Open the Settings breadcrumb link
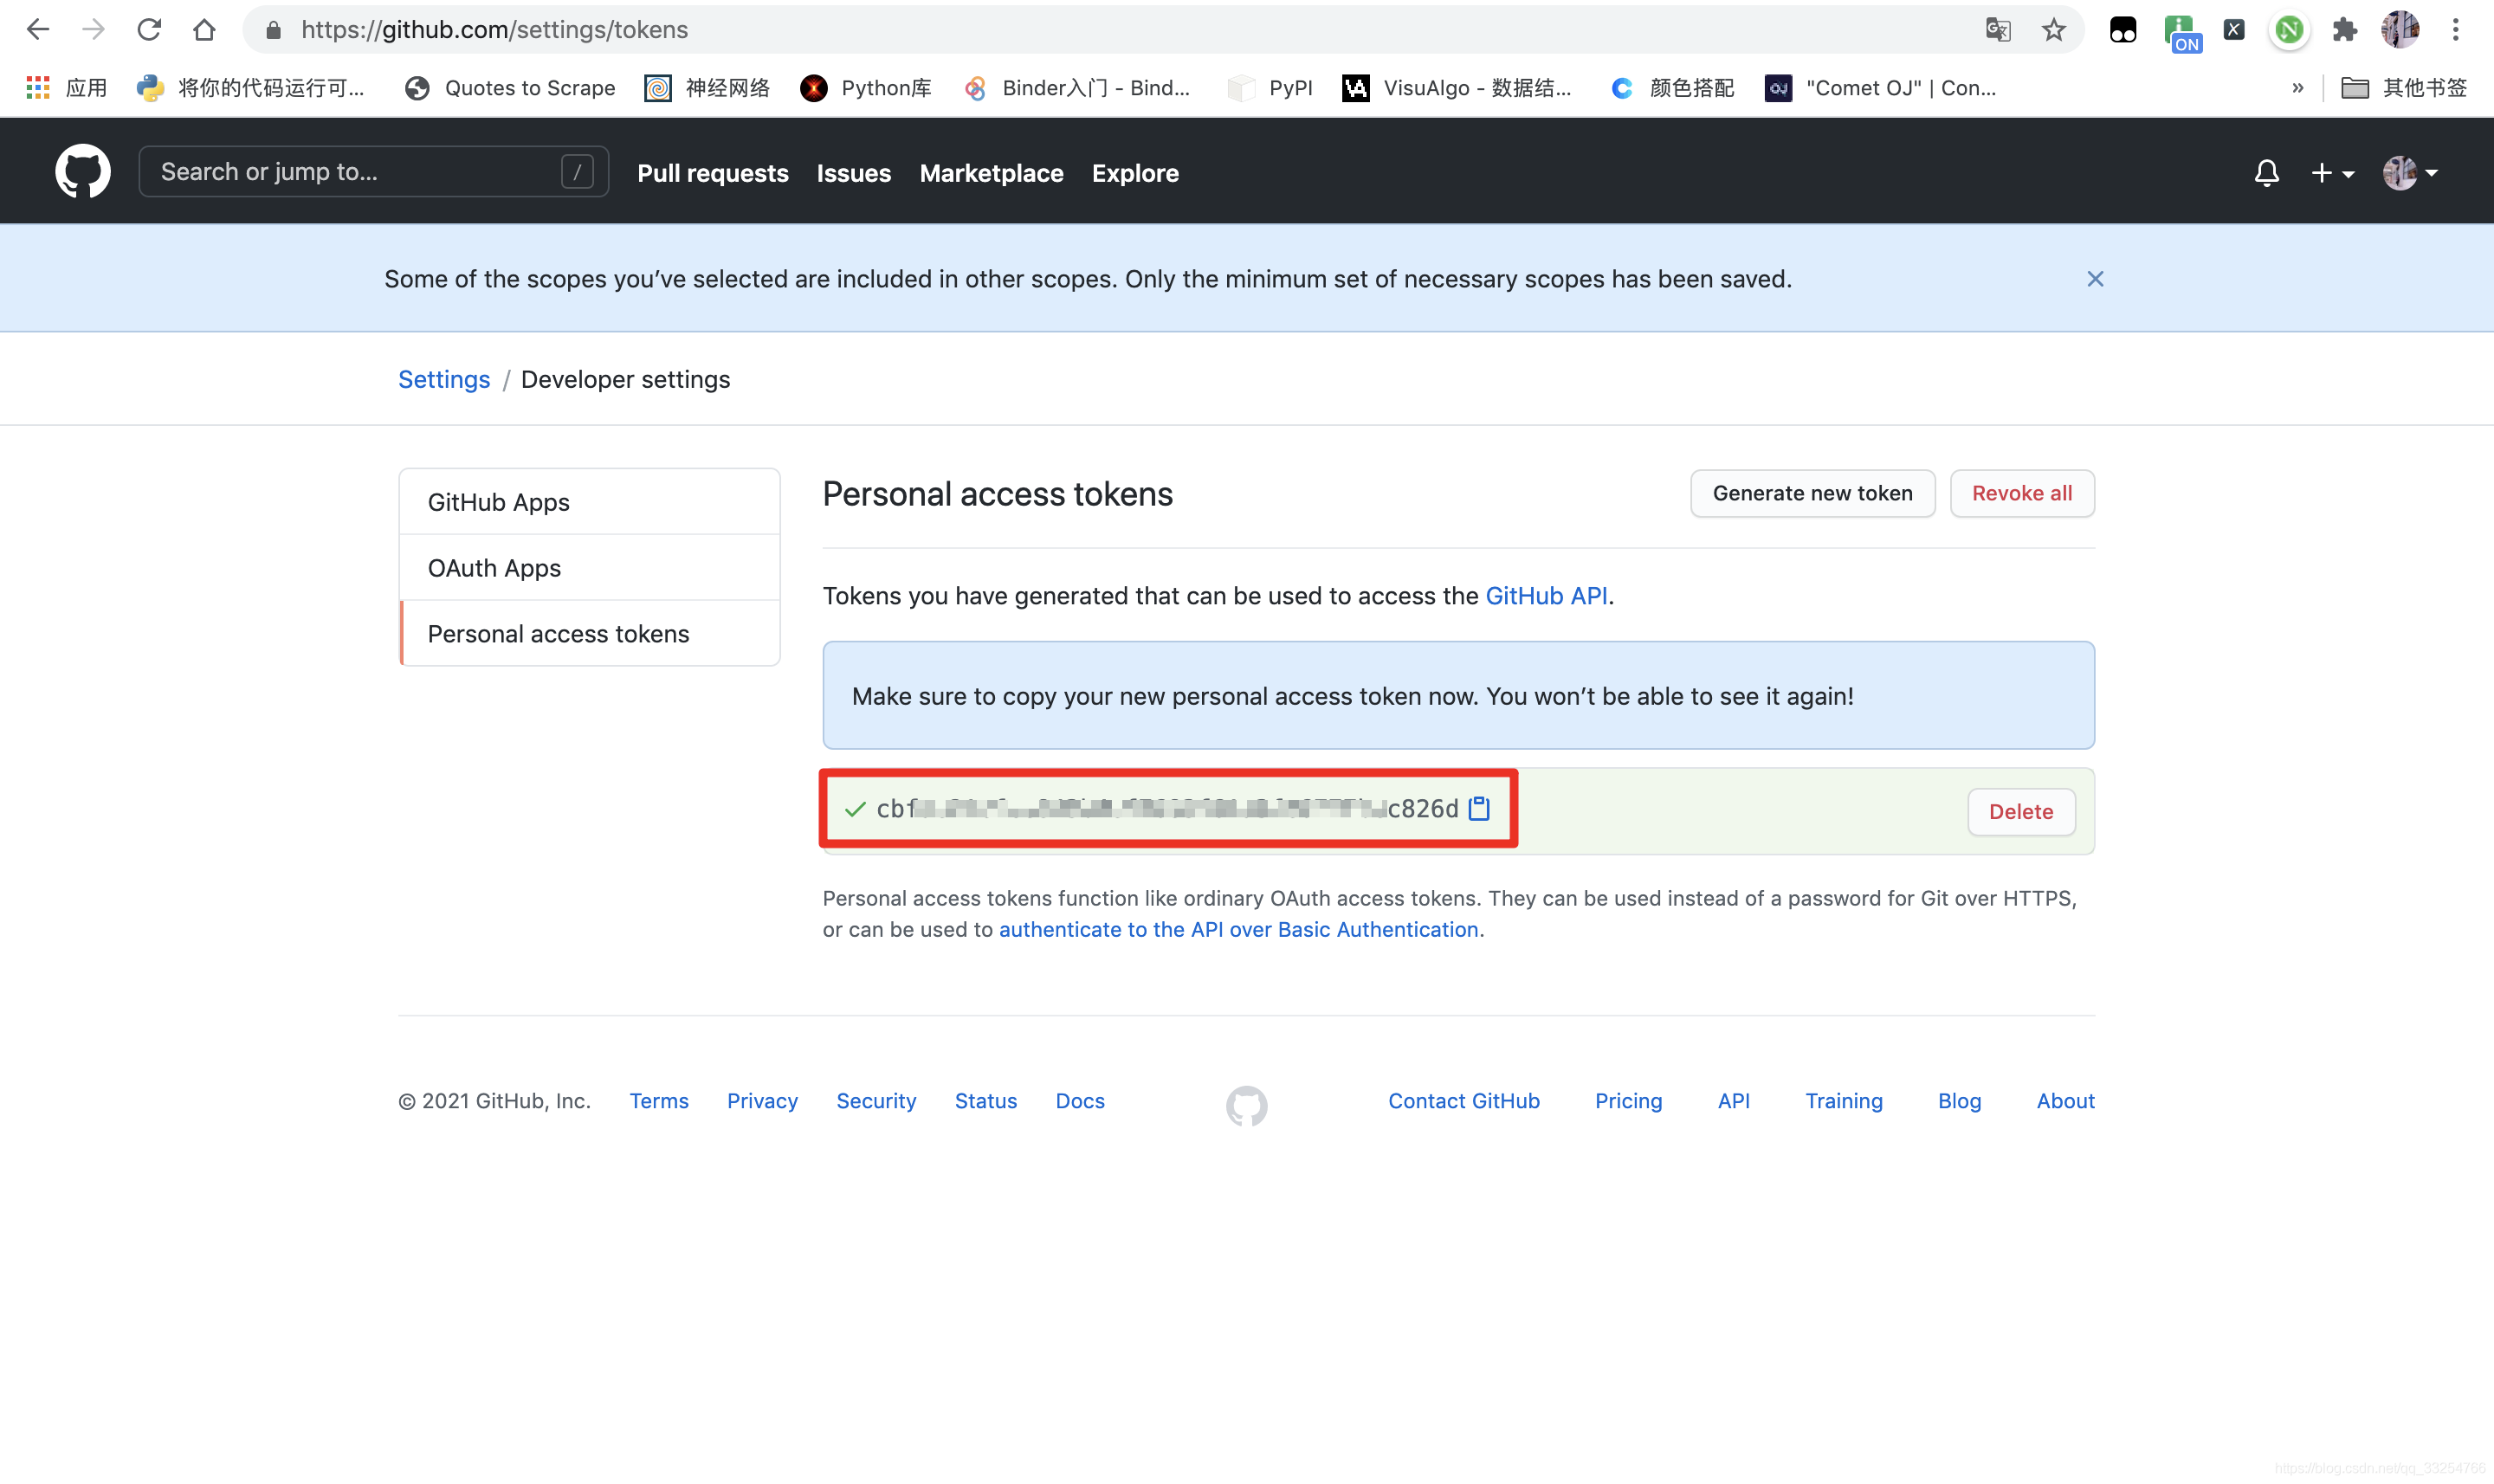Viewport: 2494px width, 1484px height. coord(445,378)
